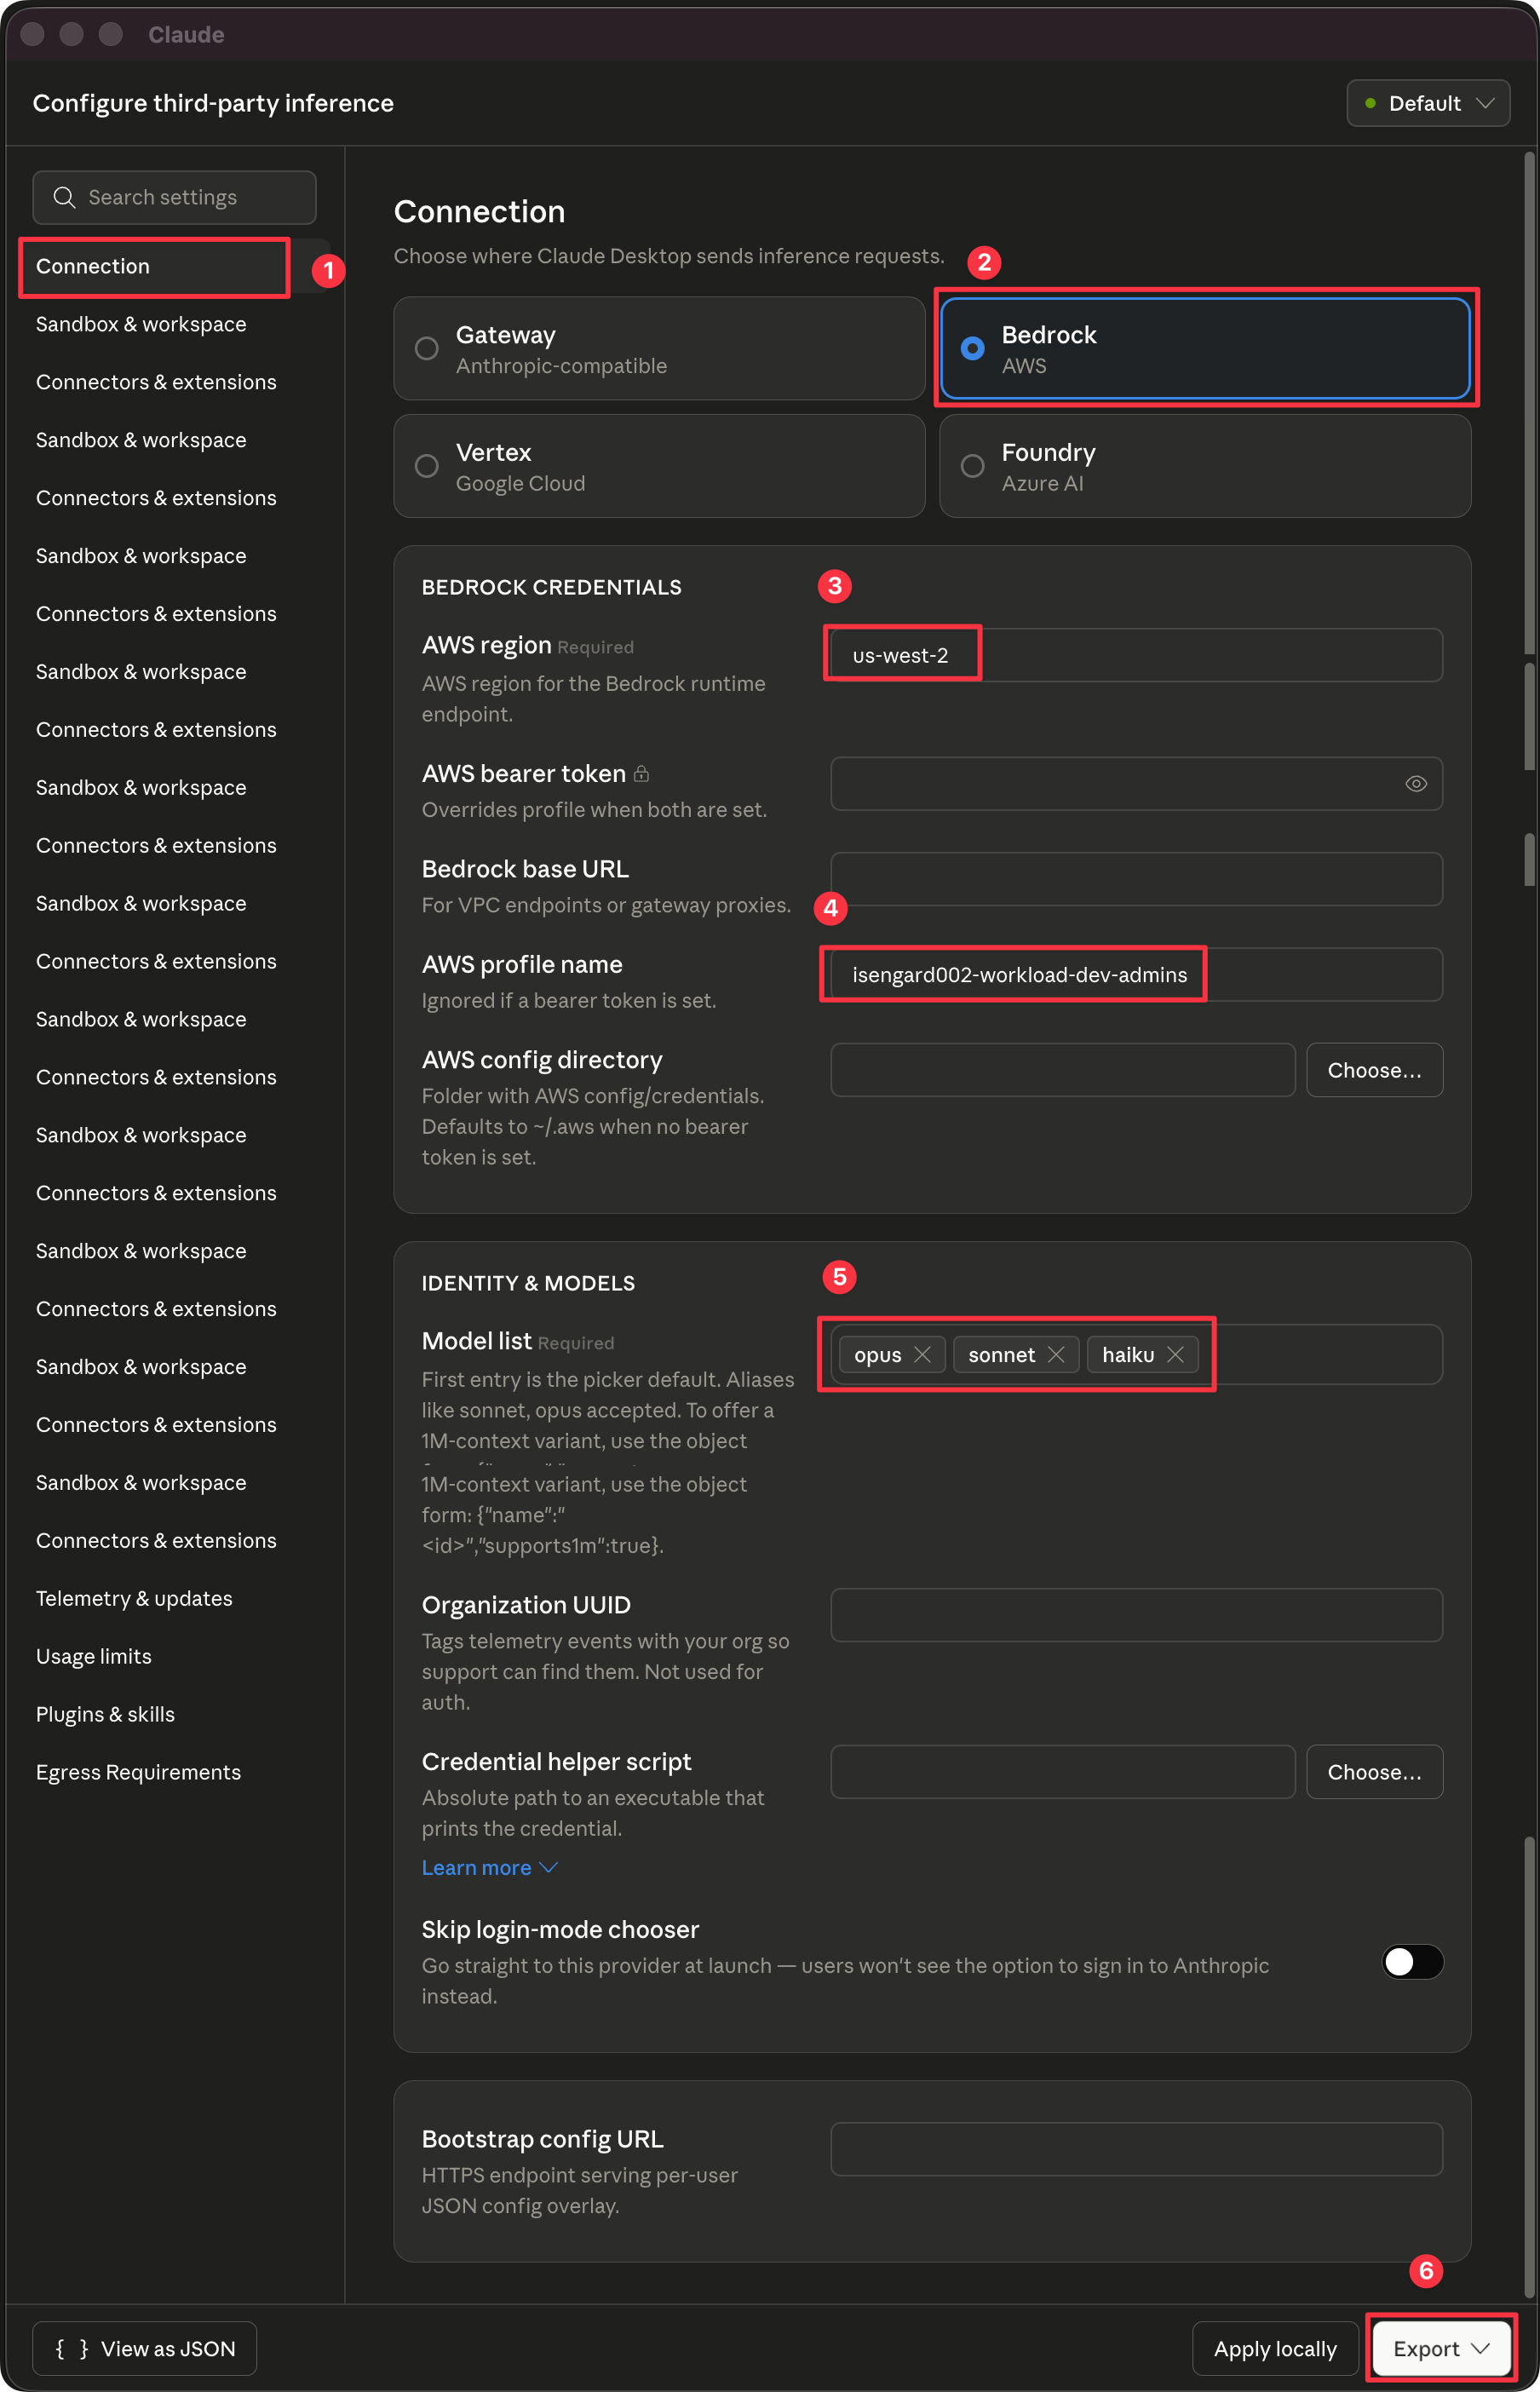Remove the opus model tag
Image resolution: width=1540 pixels, height=2392 pixels.
click(x=922, y=1354)
